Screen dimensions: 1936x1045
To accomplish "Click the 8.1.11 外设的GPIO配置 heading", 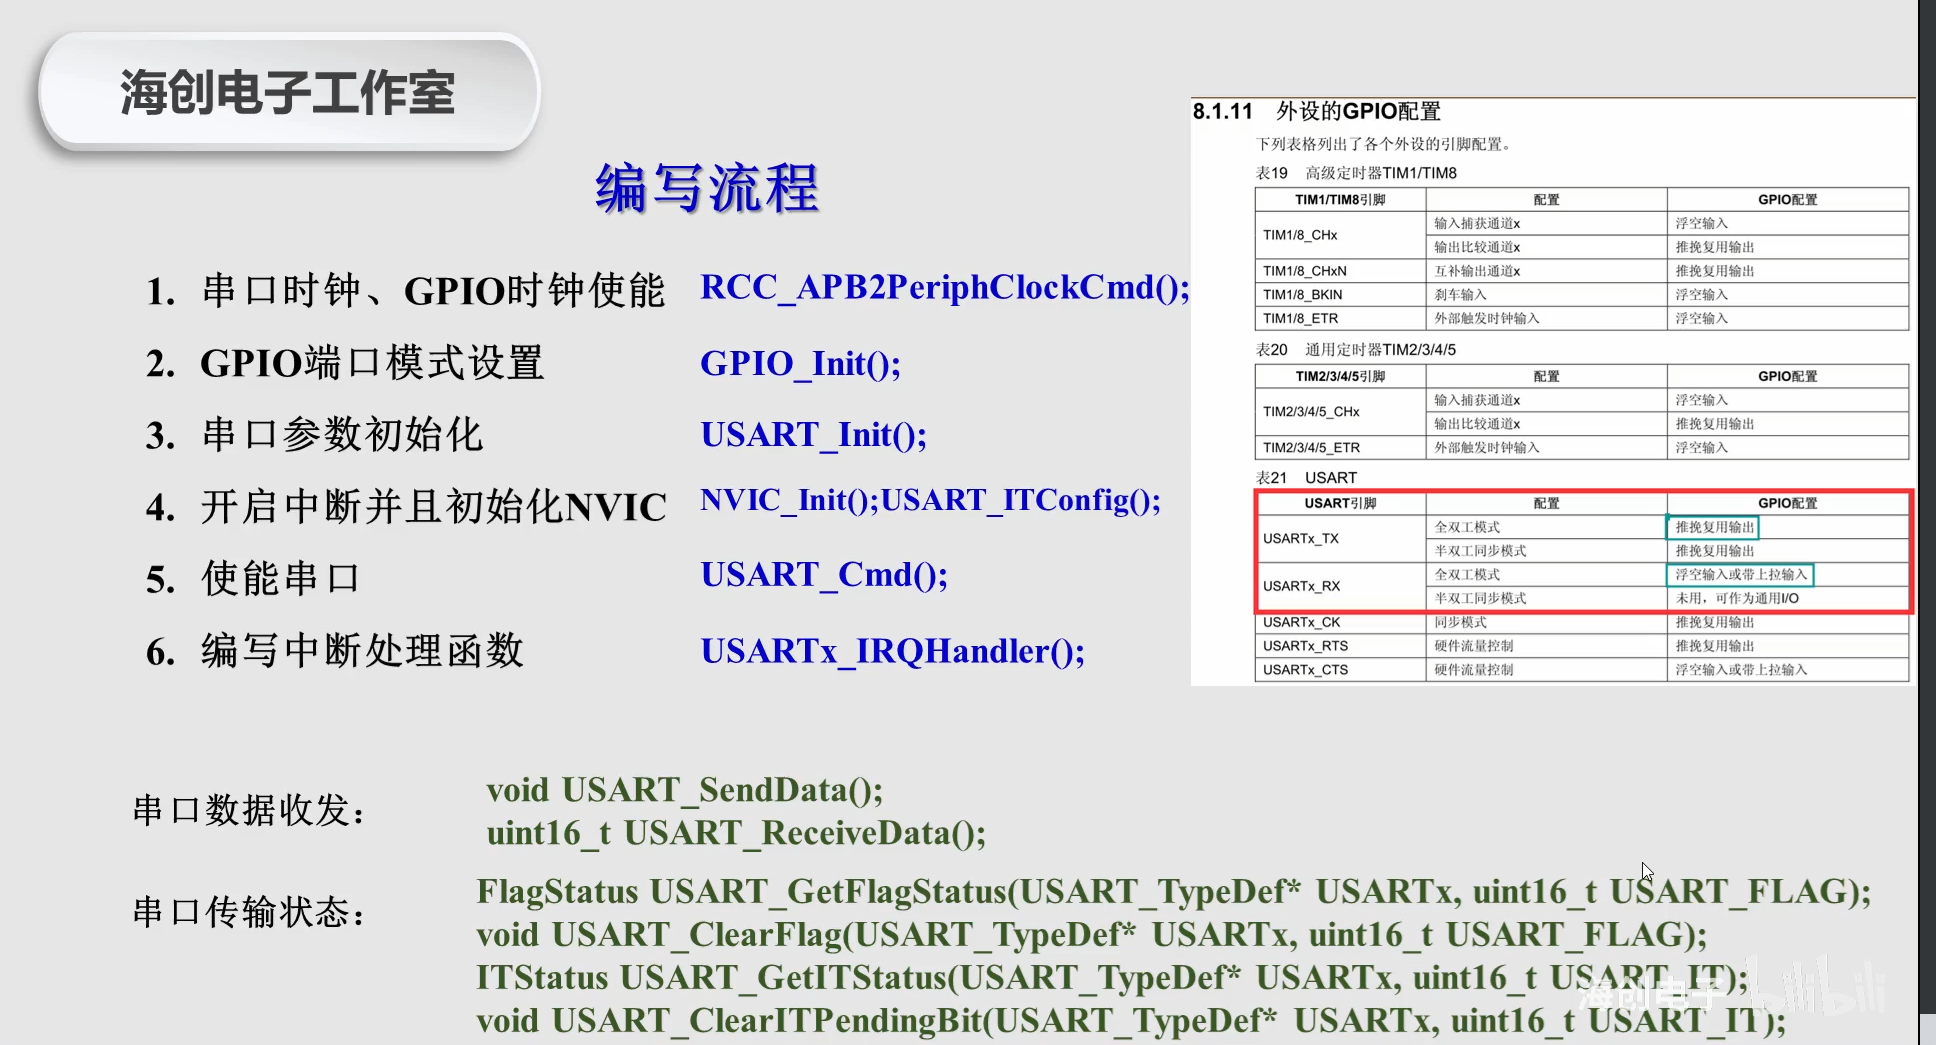I will click(1316, 111).
